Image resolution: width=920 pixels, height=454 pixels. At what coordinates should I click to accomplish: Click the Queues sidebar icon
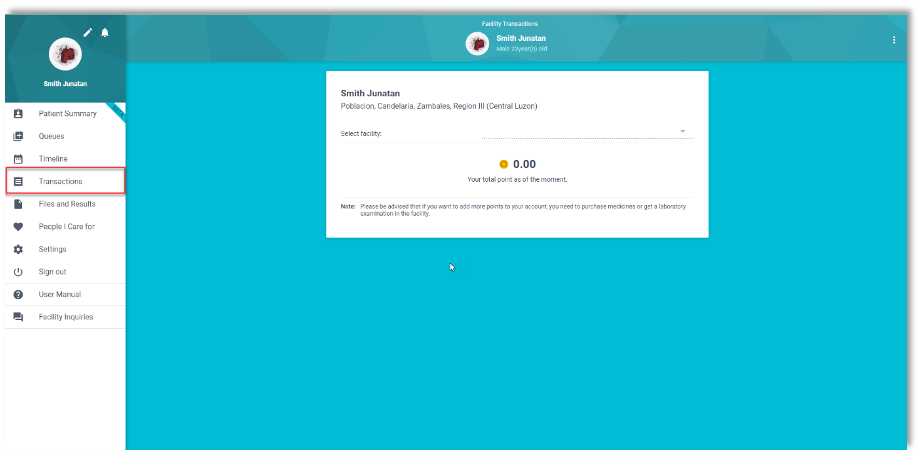coord(18,136)
